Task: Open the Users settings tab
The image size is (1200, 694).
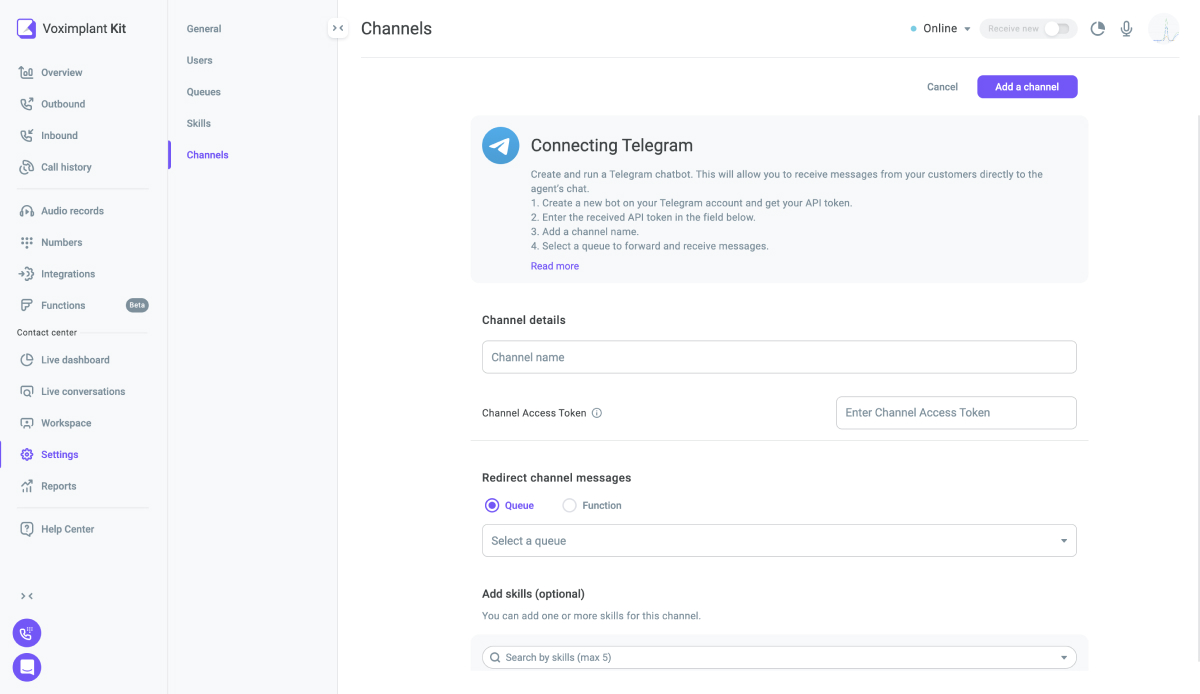Action: [200, 60]
